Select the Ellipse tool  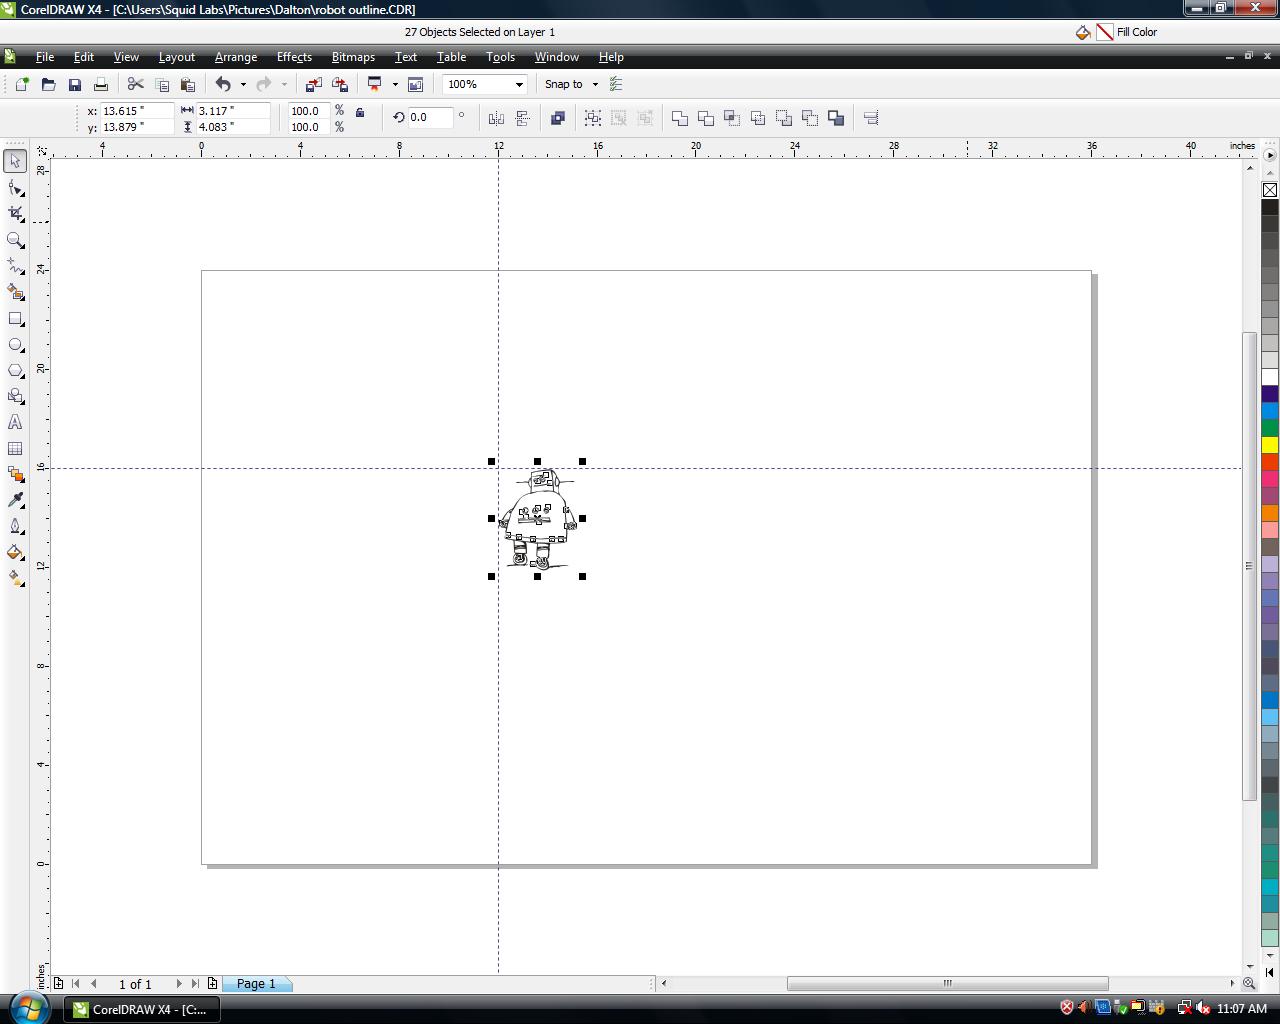tap(15, 344)
